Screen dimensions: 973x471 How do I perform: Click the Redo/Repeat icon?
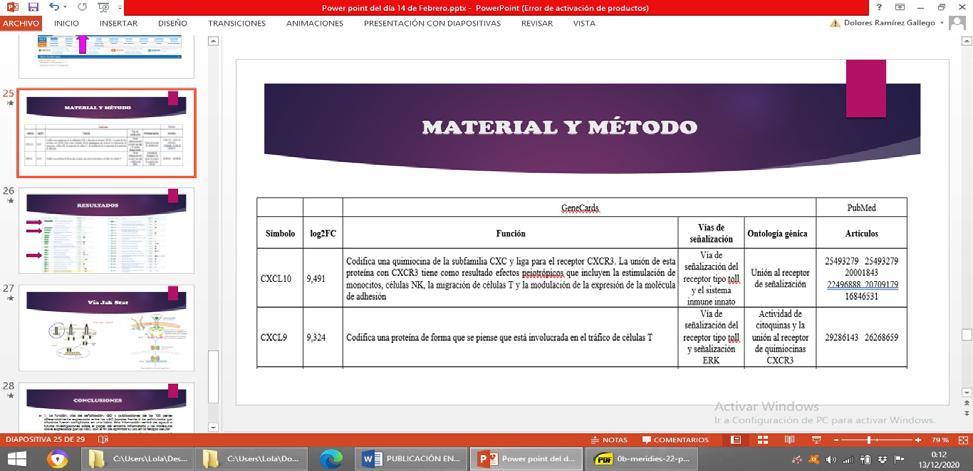pyautogui.click(x=83, y=7)
